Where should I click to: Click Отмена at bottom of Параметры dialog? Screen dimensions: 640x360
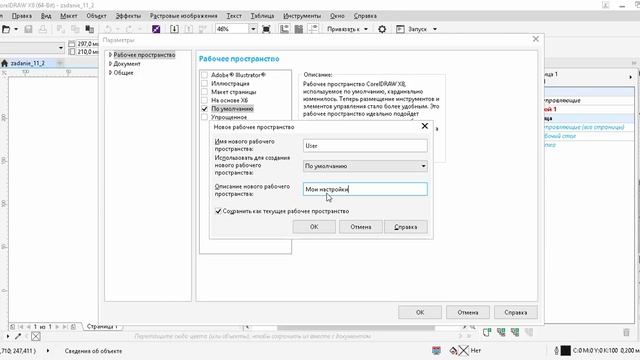(468, 312)
